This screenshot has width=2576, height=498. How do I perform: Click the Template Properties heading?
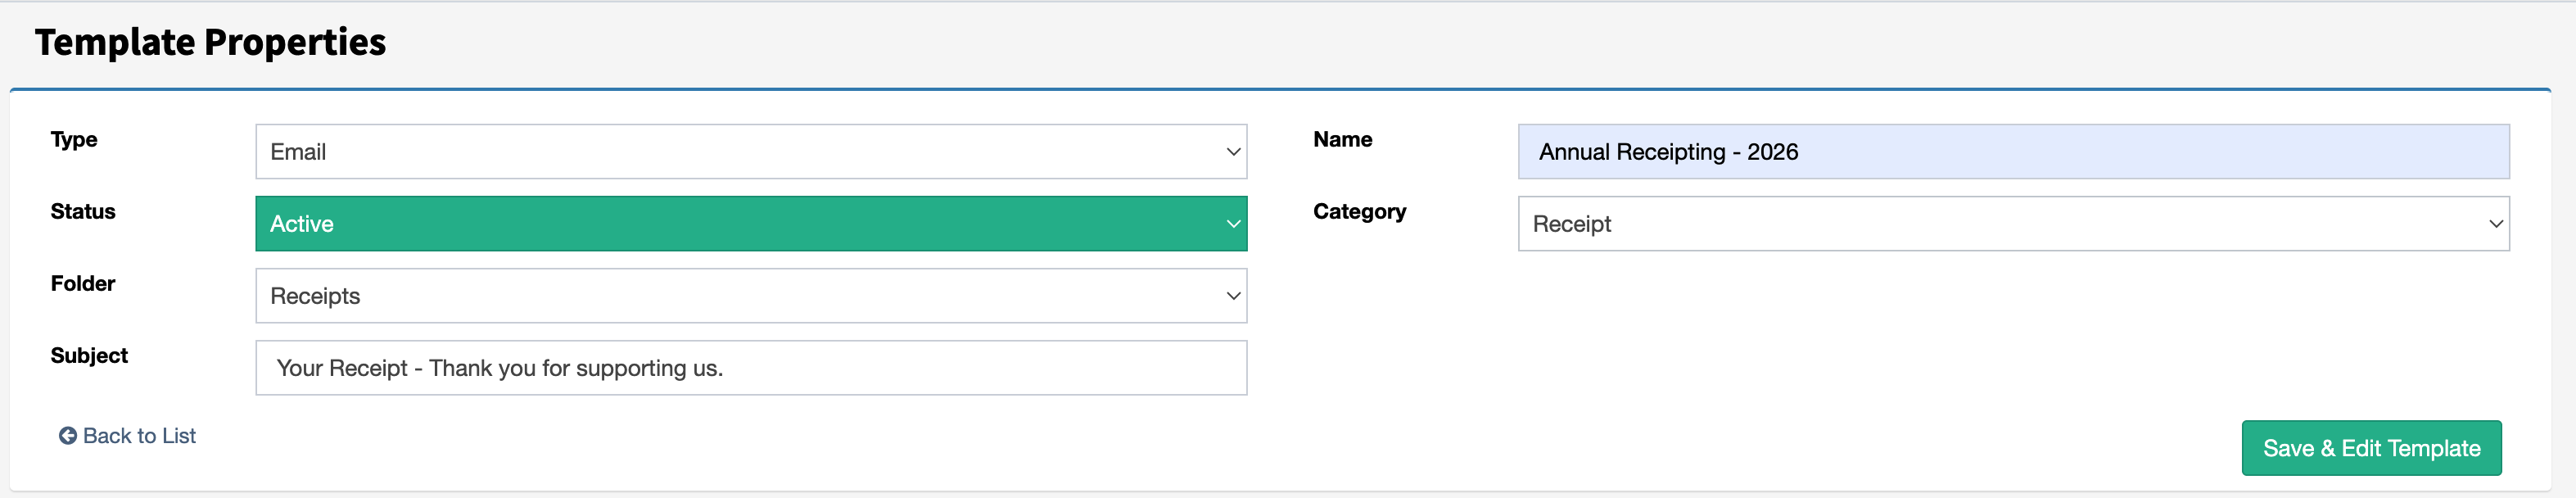pyautogui.click(x=210, y=43)
